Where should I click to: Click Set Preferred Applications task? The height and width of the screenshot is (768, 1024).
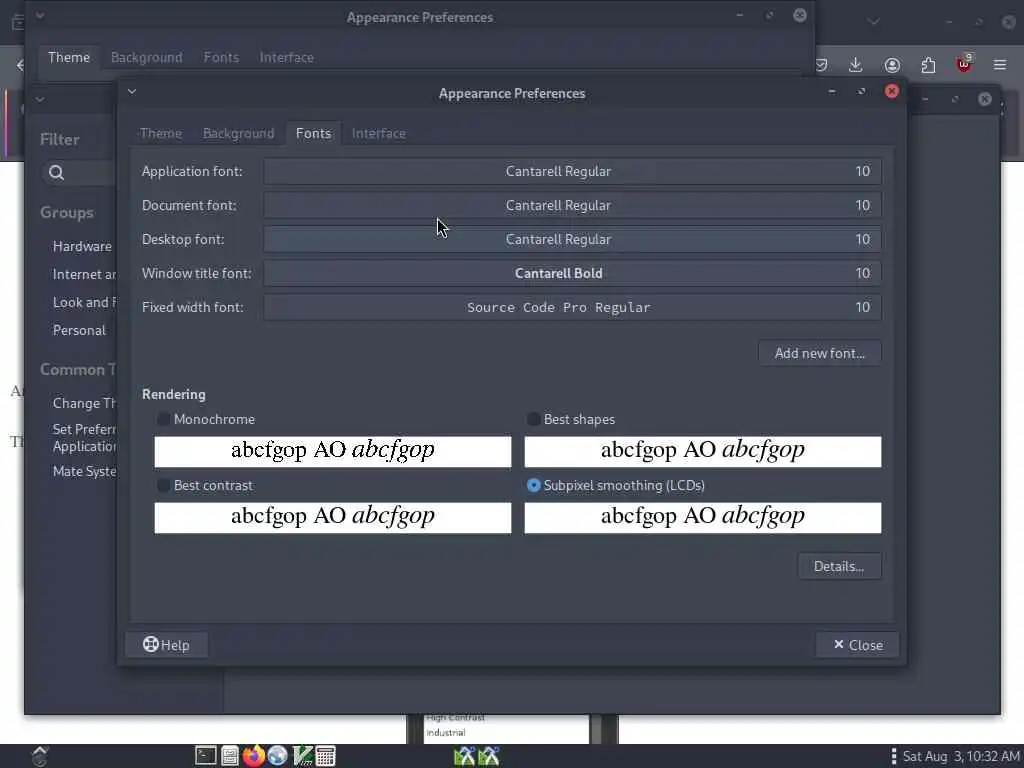pyautogui.click(x=84, y=438)
